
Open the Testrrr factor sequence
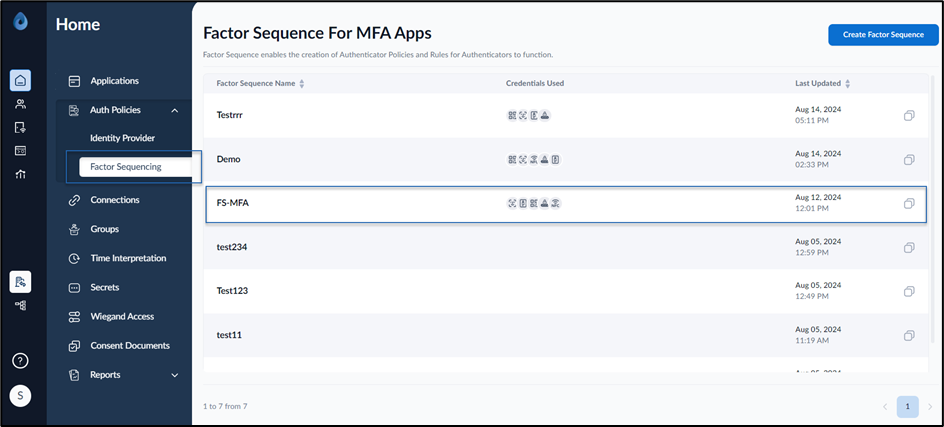click(x=230, y=115)
